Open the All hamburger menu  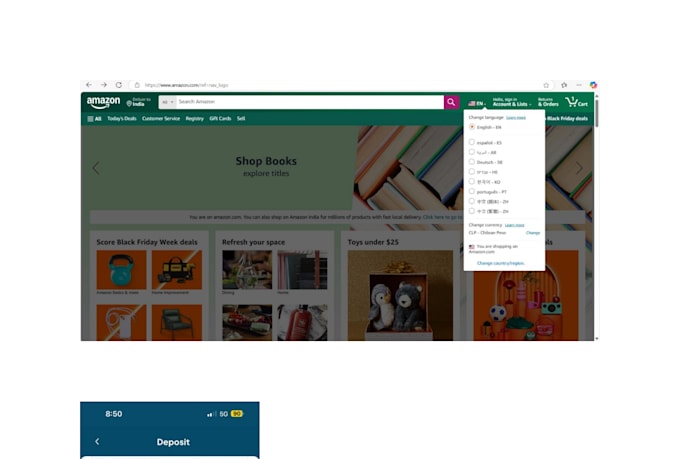click(94, 118)
